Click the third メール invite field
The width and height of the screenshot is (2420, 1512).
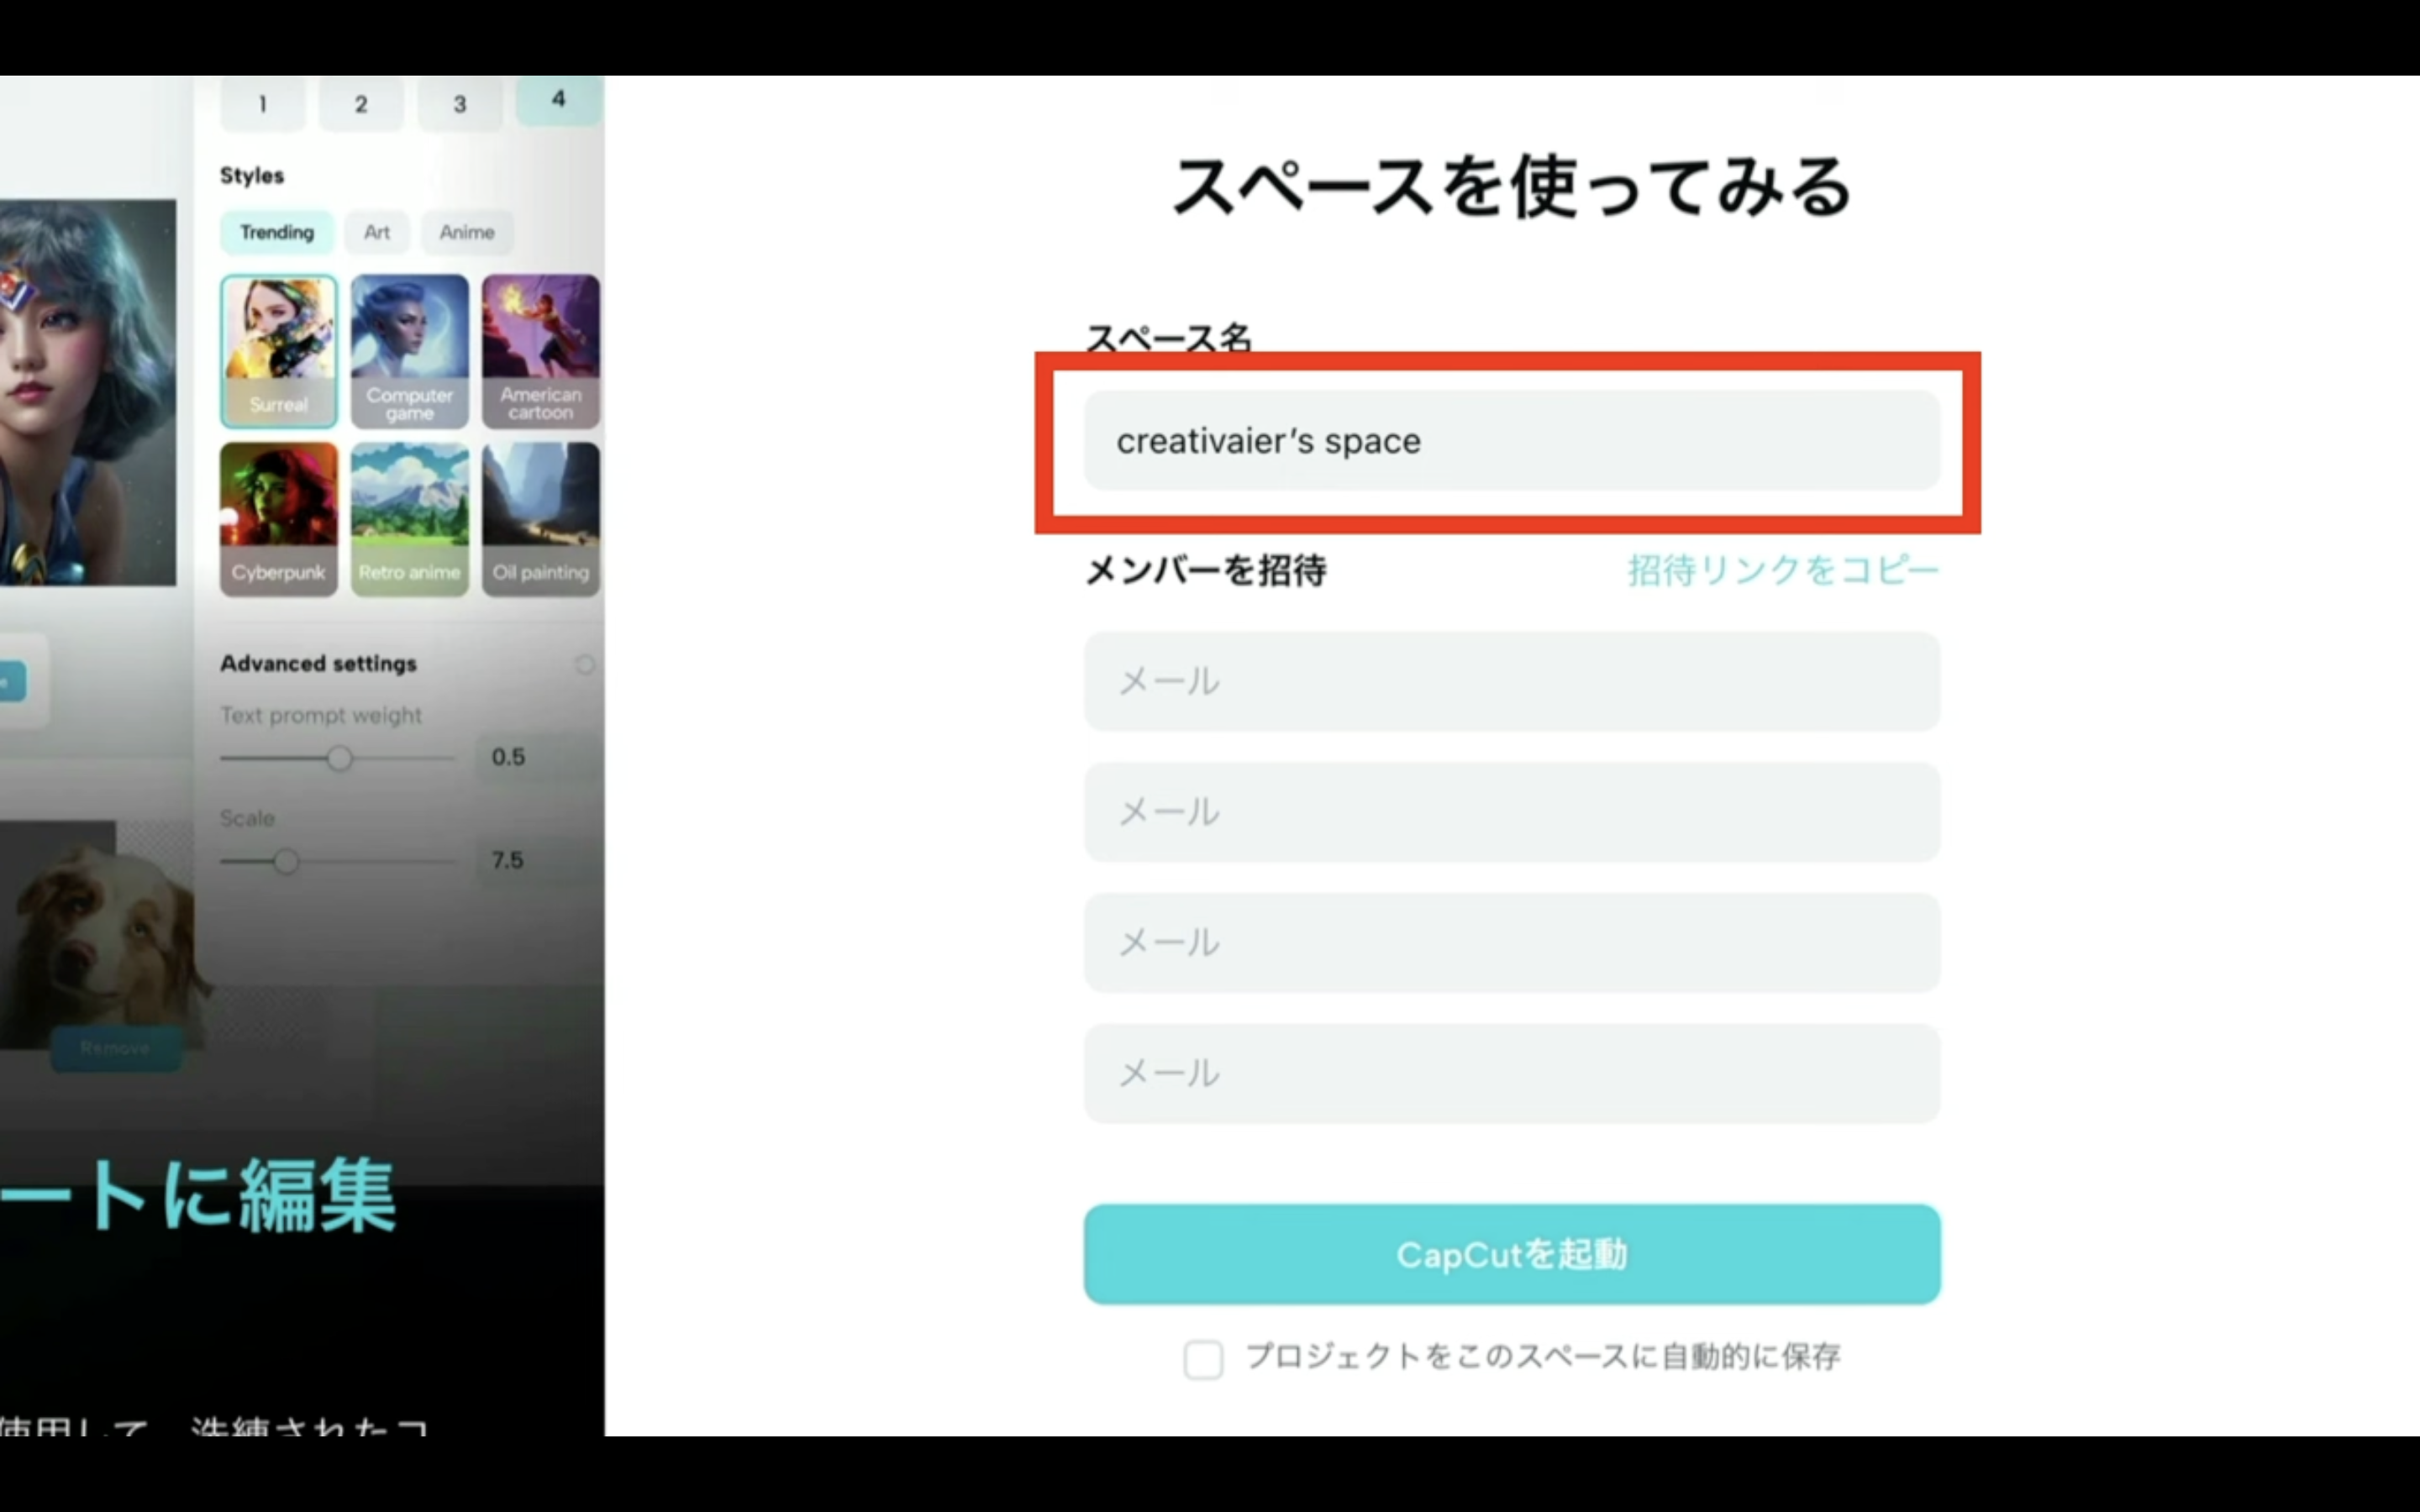[x=1512, y=942]
